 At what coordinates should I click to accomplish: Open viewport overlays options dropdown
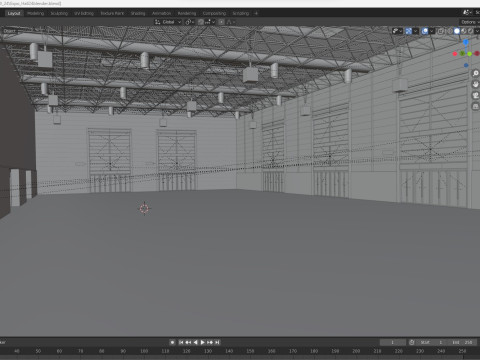tap(432, 31)
